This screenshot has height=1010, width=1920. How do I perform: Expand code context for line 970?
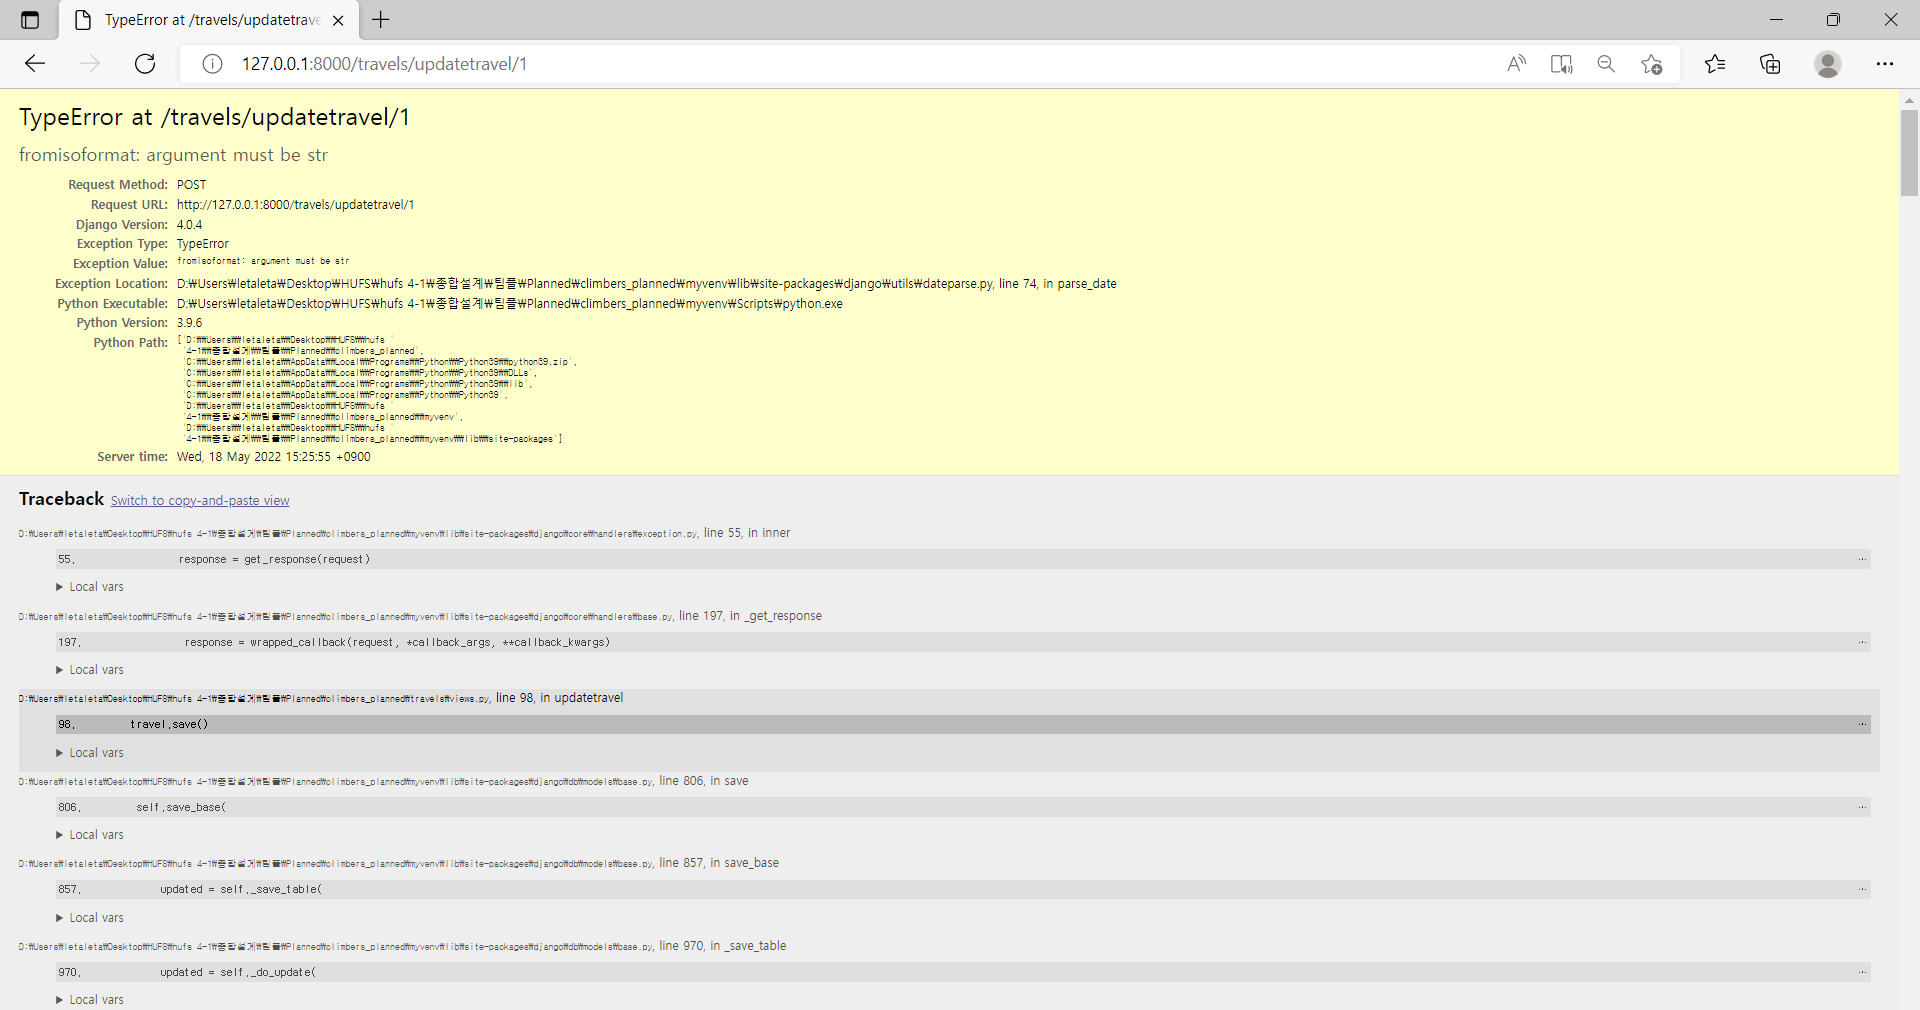pos(963,972)
